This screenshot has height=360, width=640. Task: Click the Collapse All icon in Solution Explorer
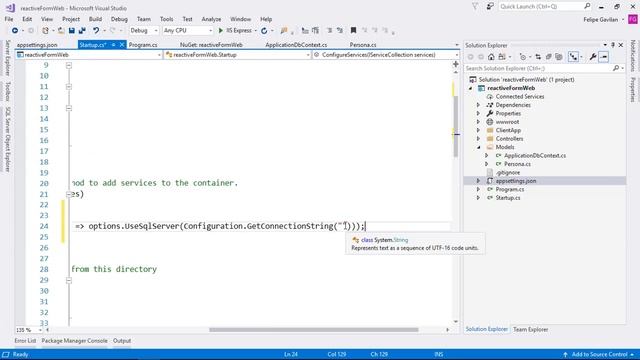[x=549, y=57]
